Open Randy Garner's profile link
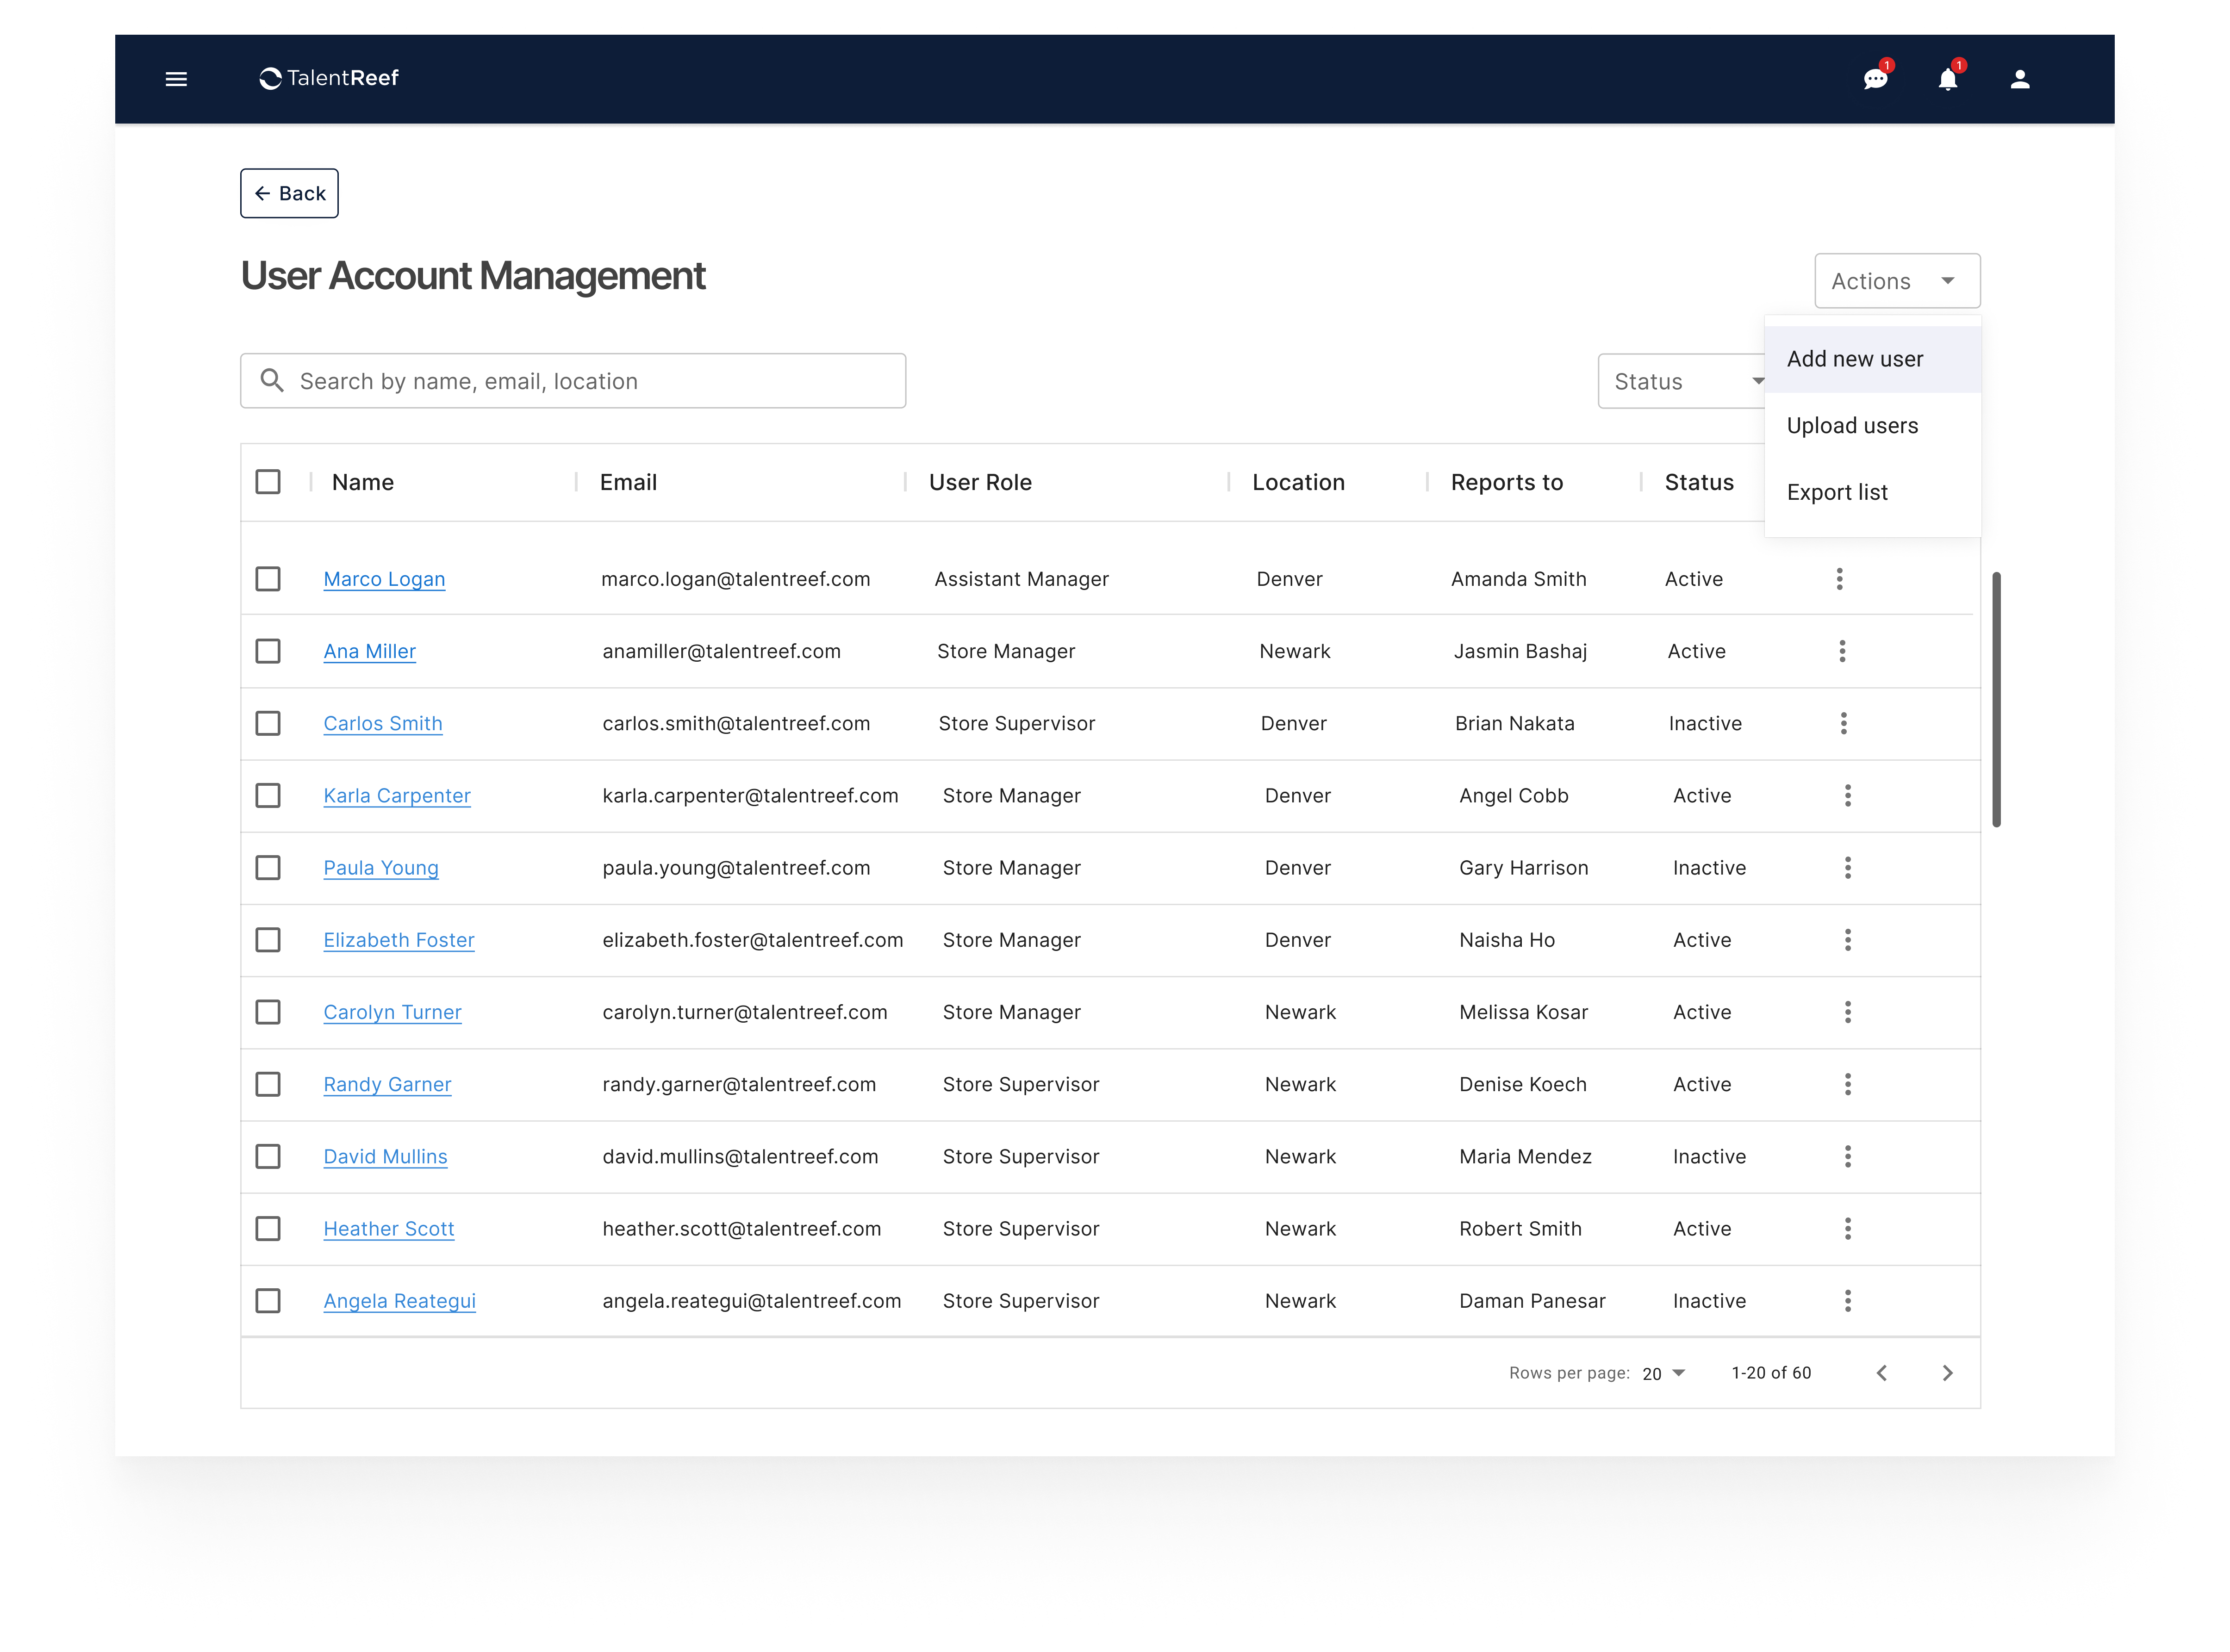Screen dimensions: 2230x1652 click(x=387, y=1084)
